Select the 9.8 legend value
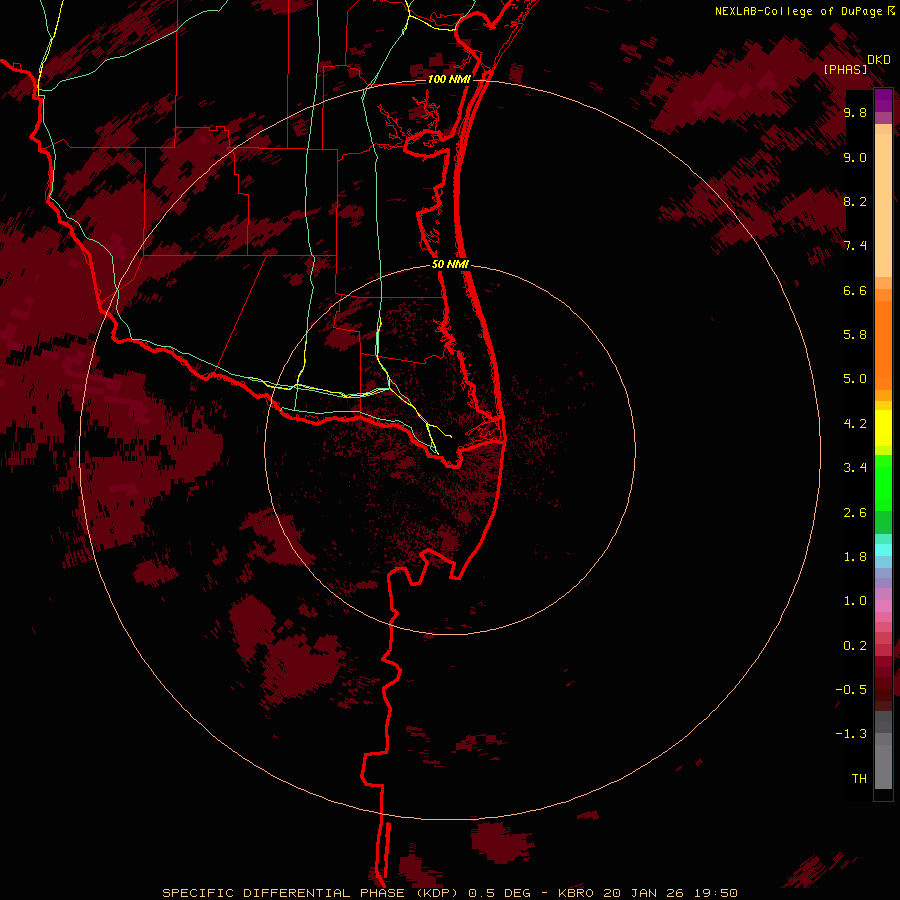 point(855,112)
